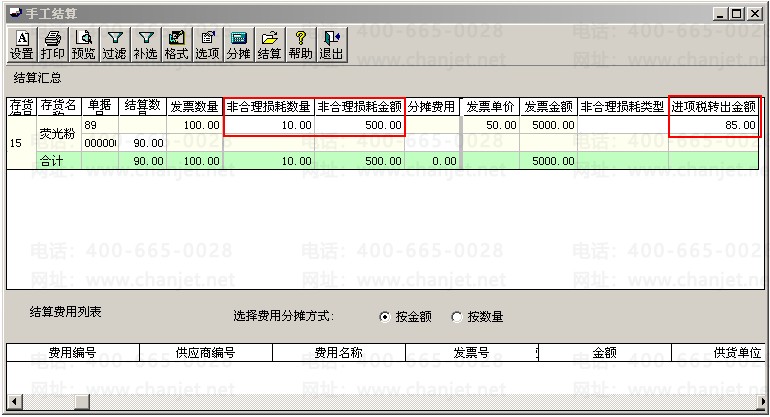
Task: Click the 退出 exit icon
Action: pos(331,45)
